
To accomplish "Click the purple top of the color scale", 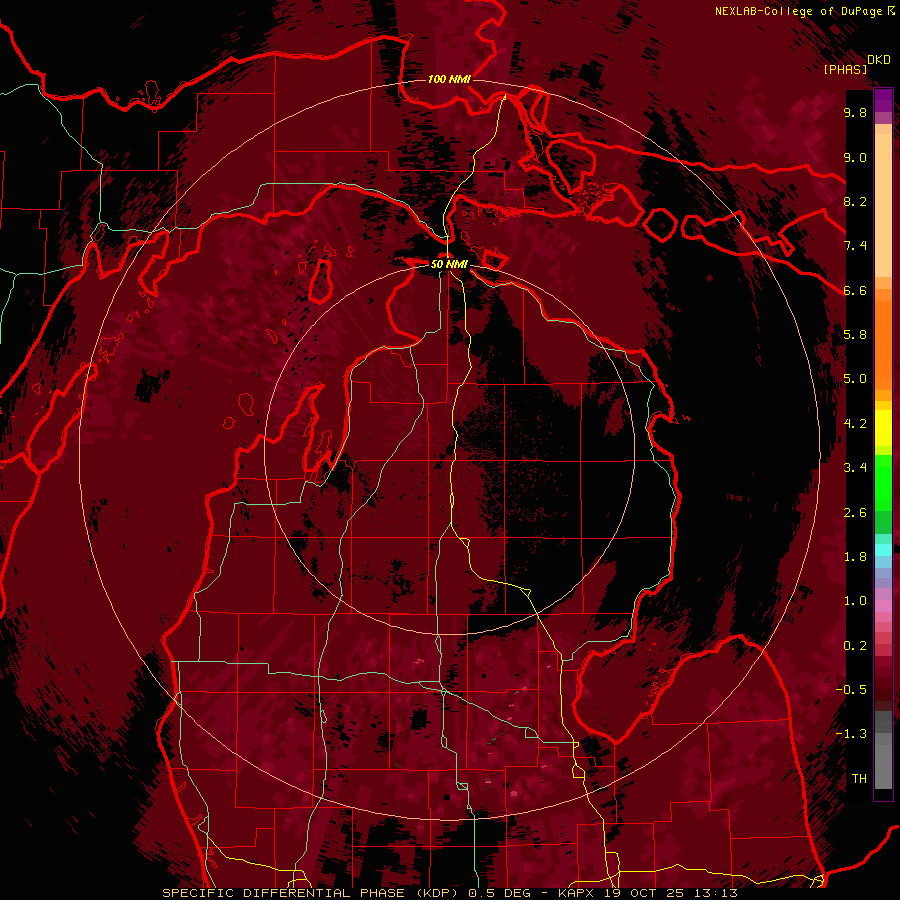I will pyautogui.click(x=883, y=100).
